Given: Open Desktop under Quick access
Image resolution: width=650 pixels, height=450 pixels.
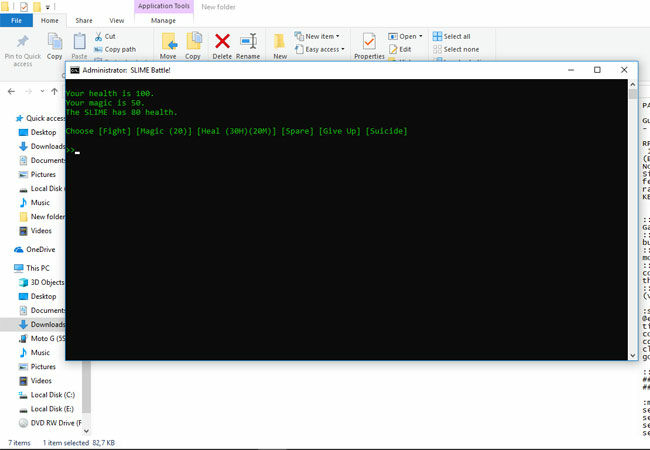Looking at the screenshot, I should click(38, 132).
